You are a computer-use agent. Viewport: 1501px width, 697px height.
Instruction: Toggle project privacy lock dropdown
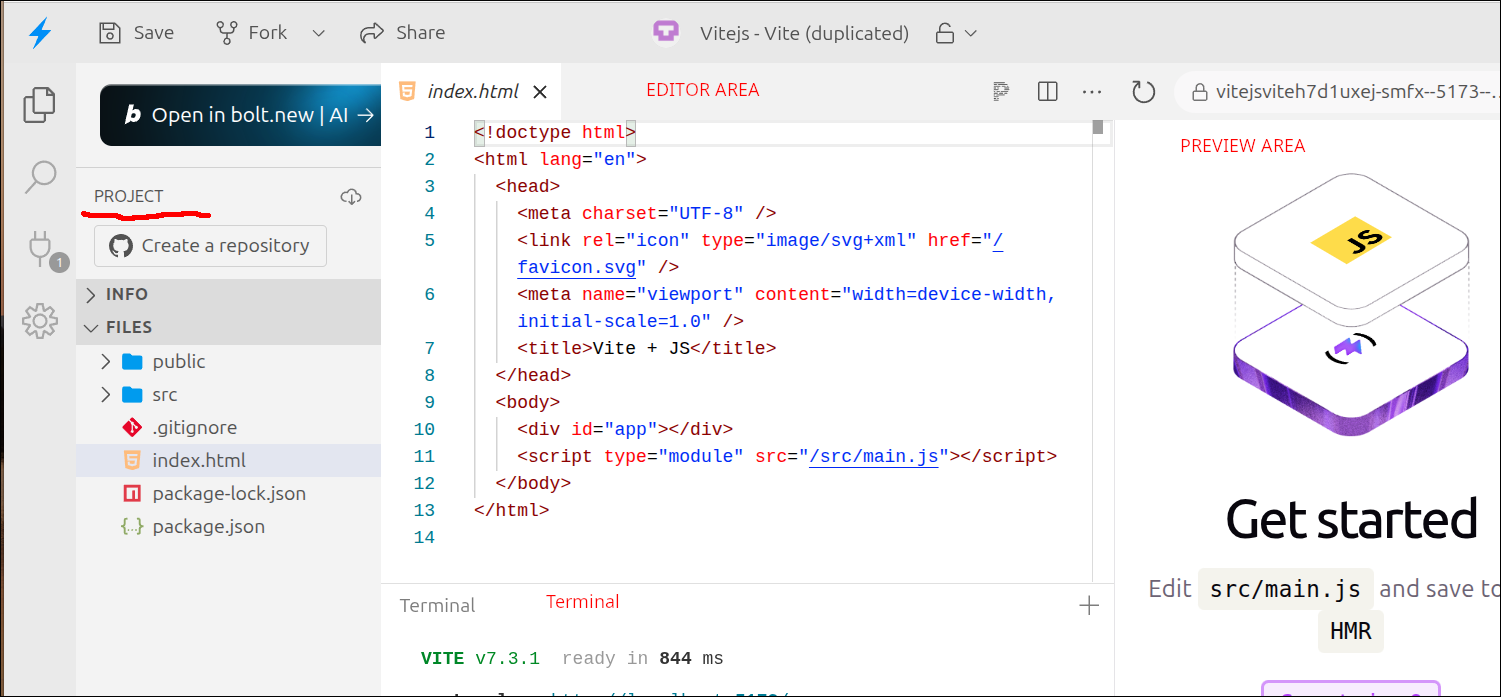(x=956, y=32)
